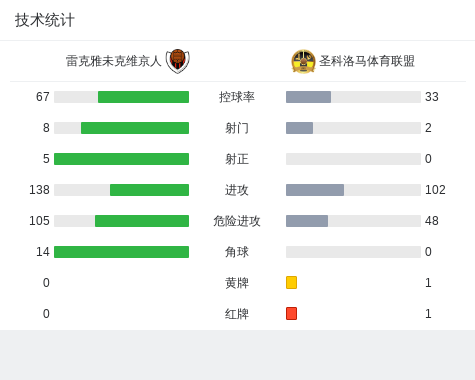Click the gray 危险进攻 bar showing 48
This screenshot has width=475, height=380.
coord(307,221)
